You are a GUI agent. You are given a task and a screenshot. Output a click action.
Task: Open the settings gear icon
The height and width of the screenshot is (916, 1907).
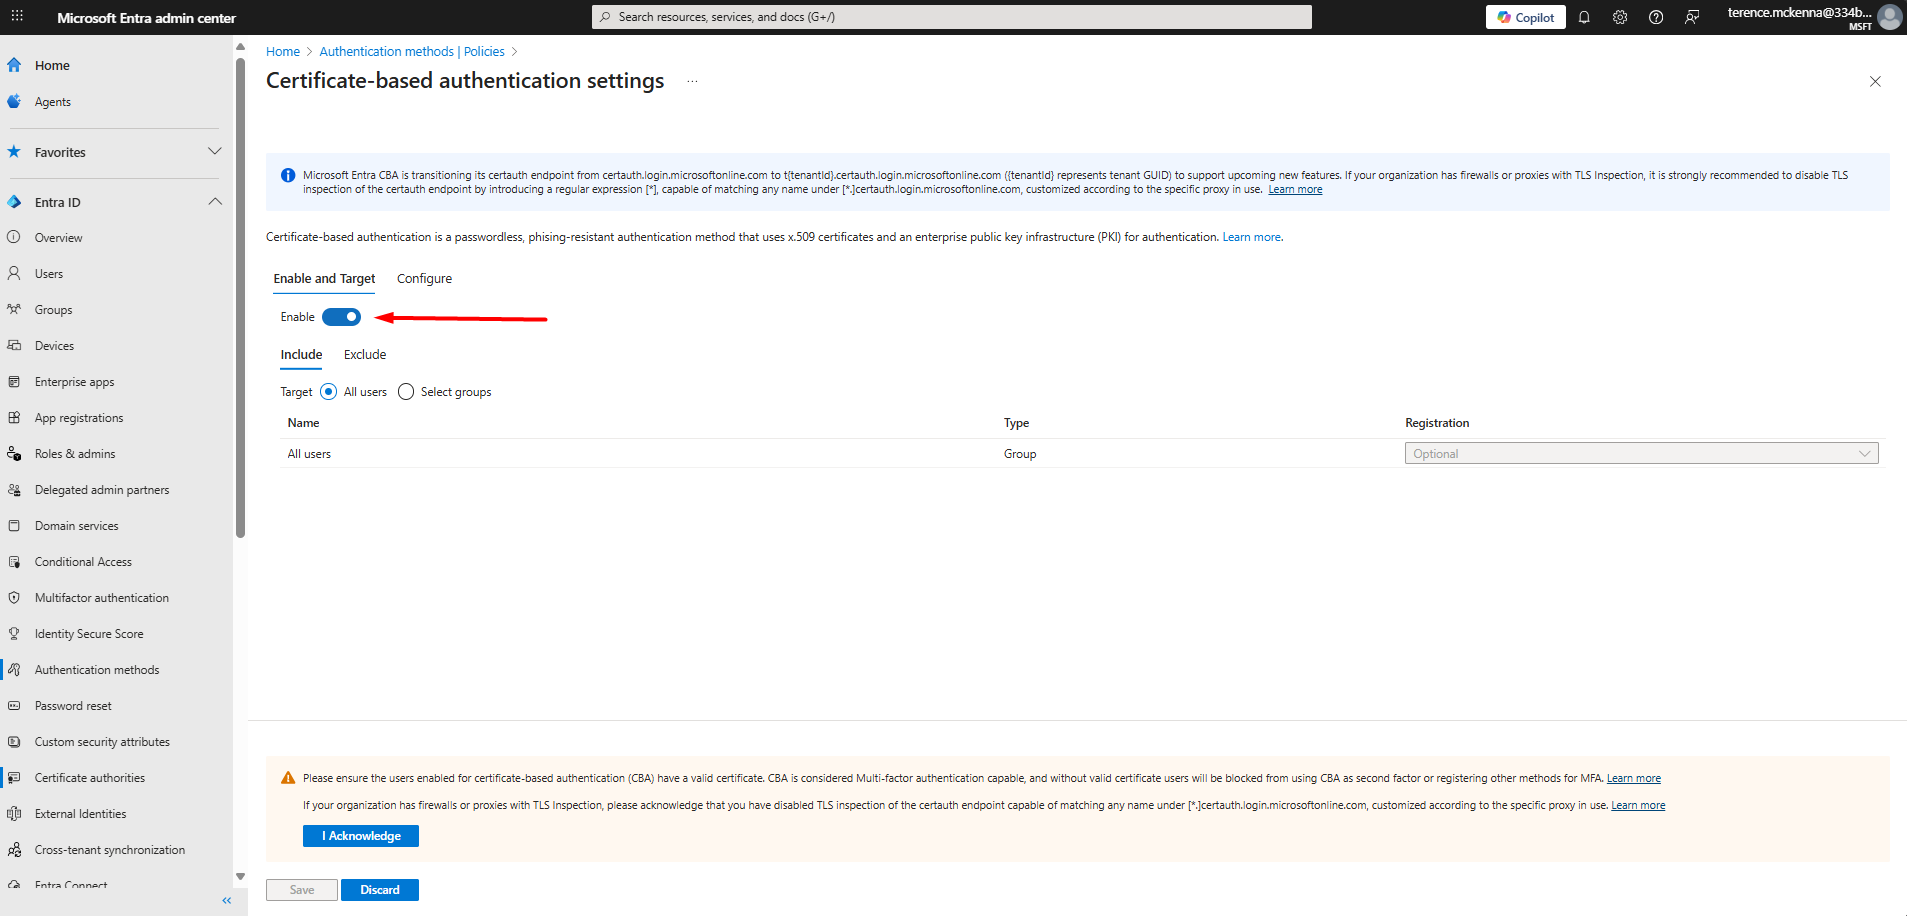(1620, 17)
